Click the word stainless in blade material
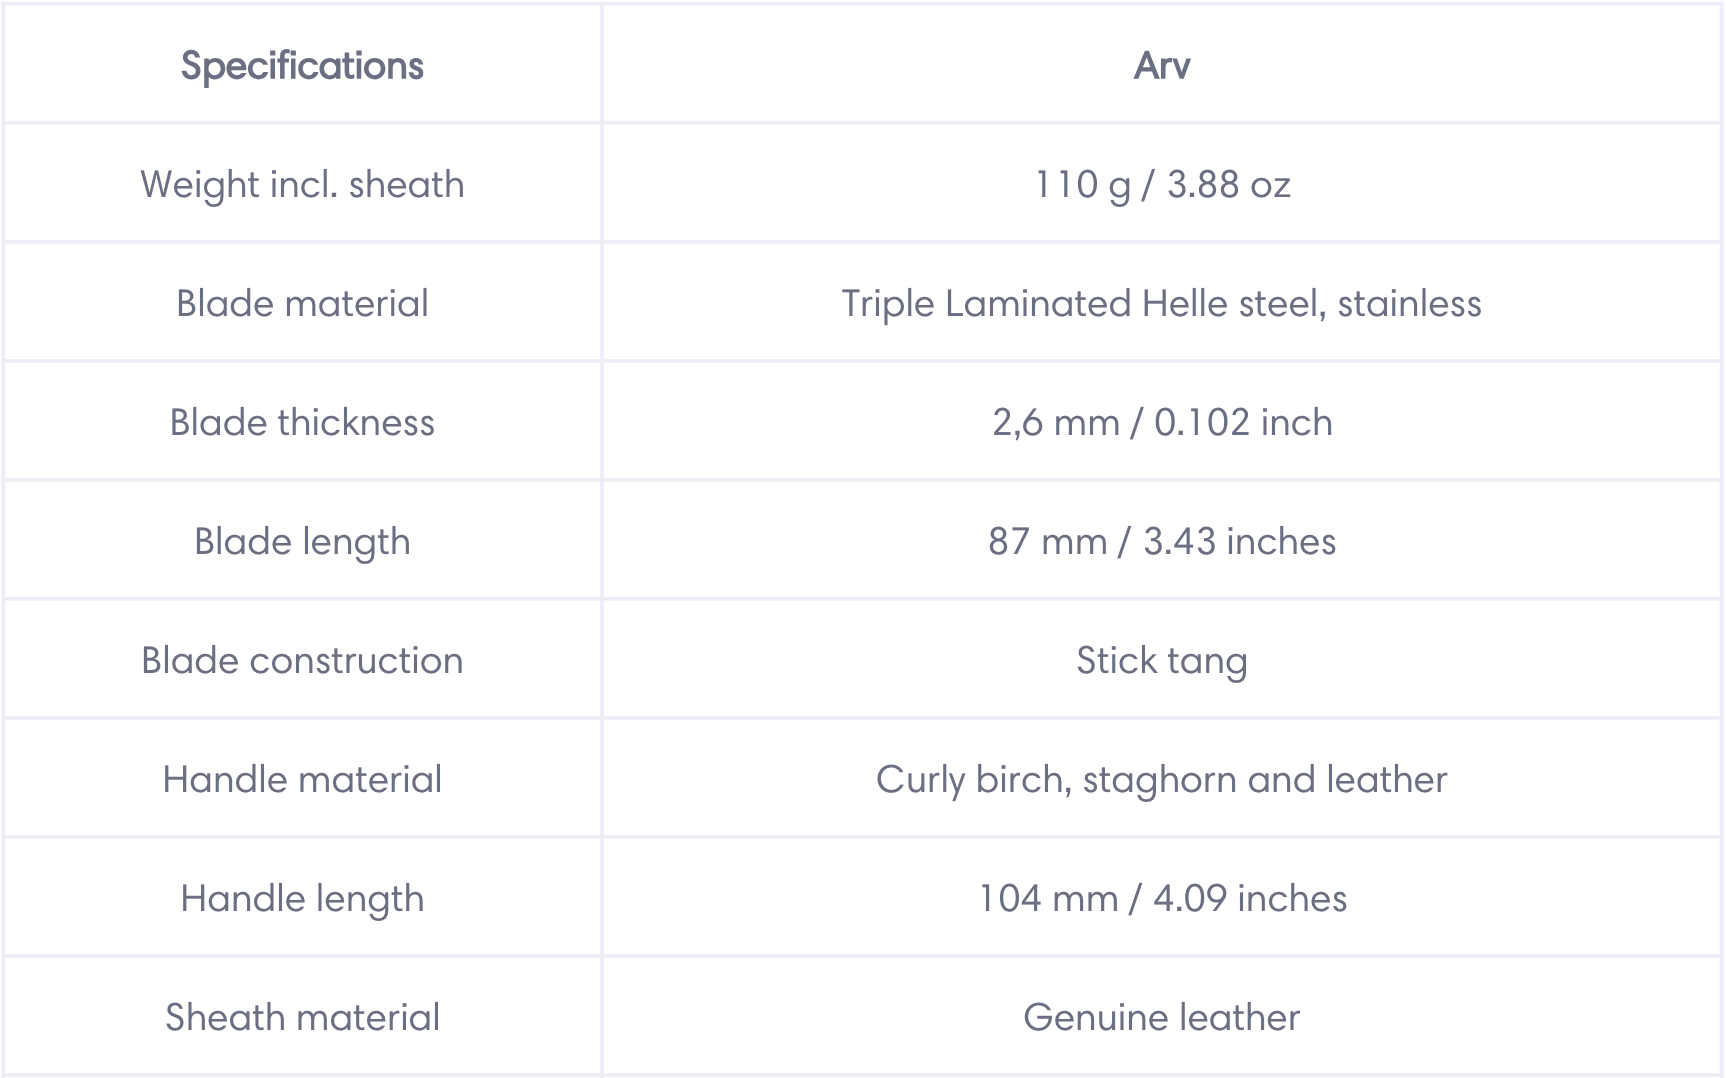 pos(1410,303)
